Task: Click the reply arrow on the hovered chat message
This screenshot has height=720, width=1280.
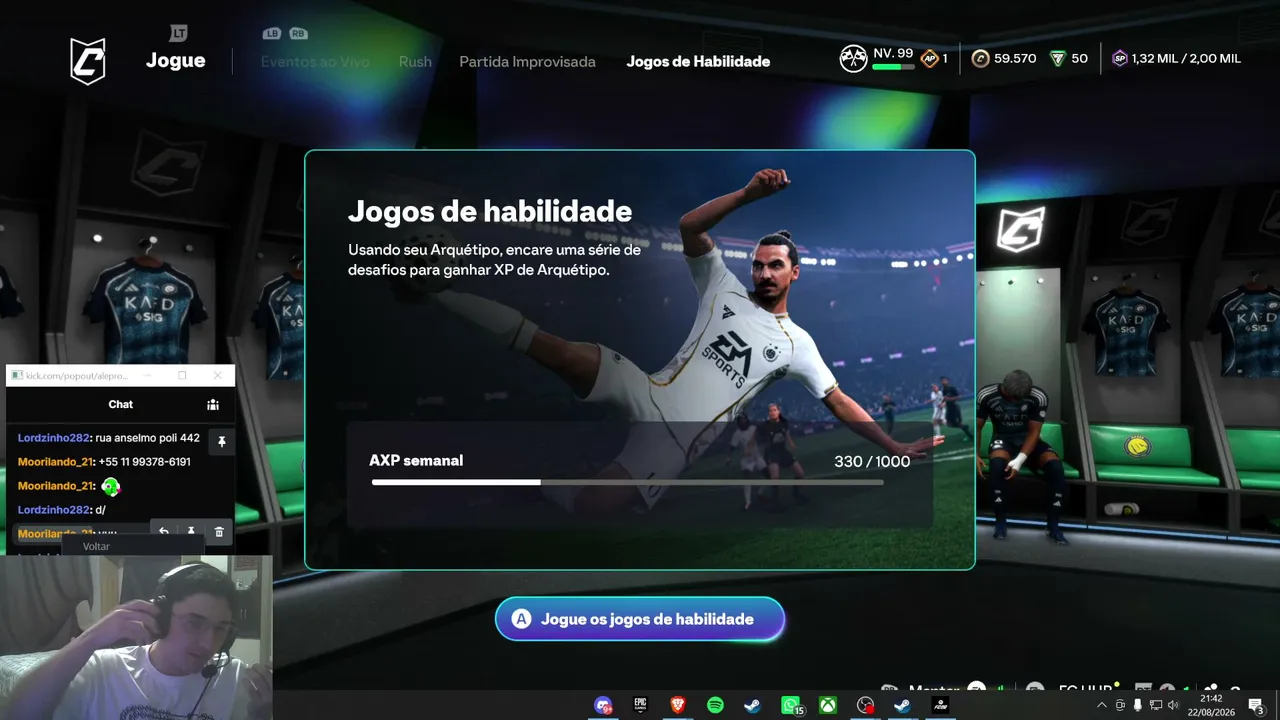Action: click(164, 532)
